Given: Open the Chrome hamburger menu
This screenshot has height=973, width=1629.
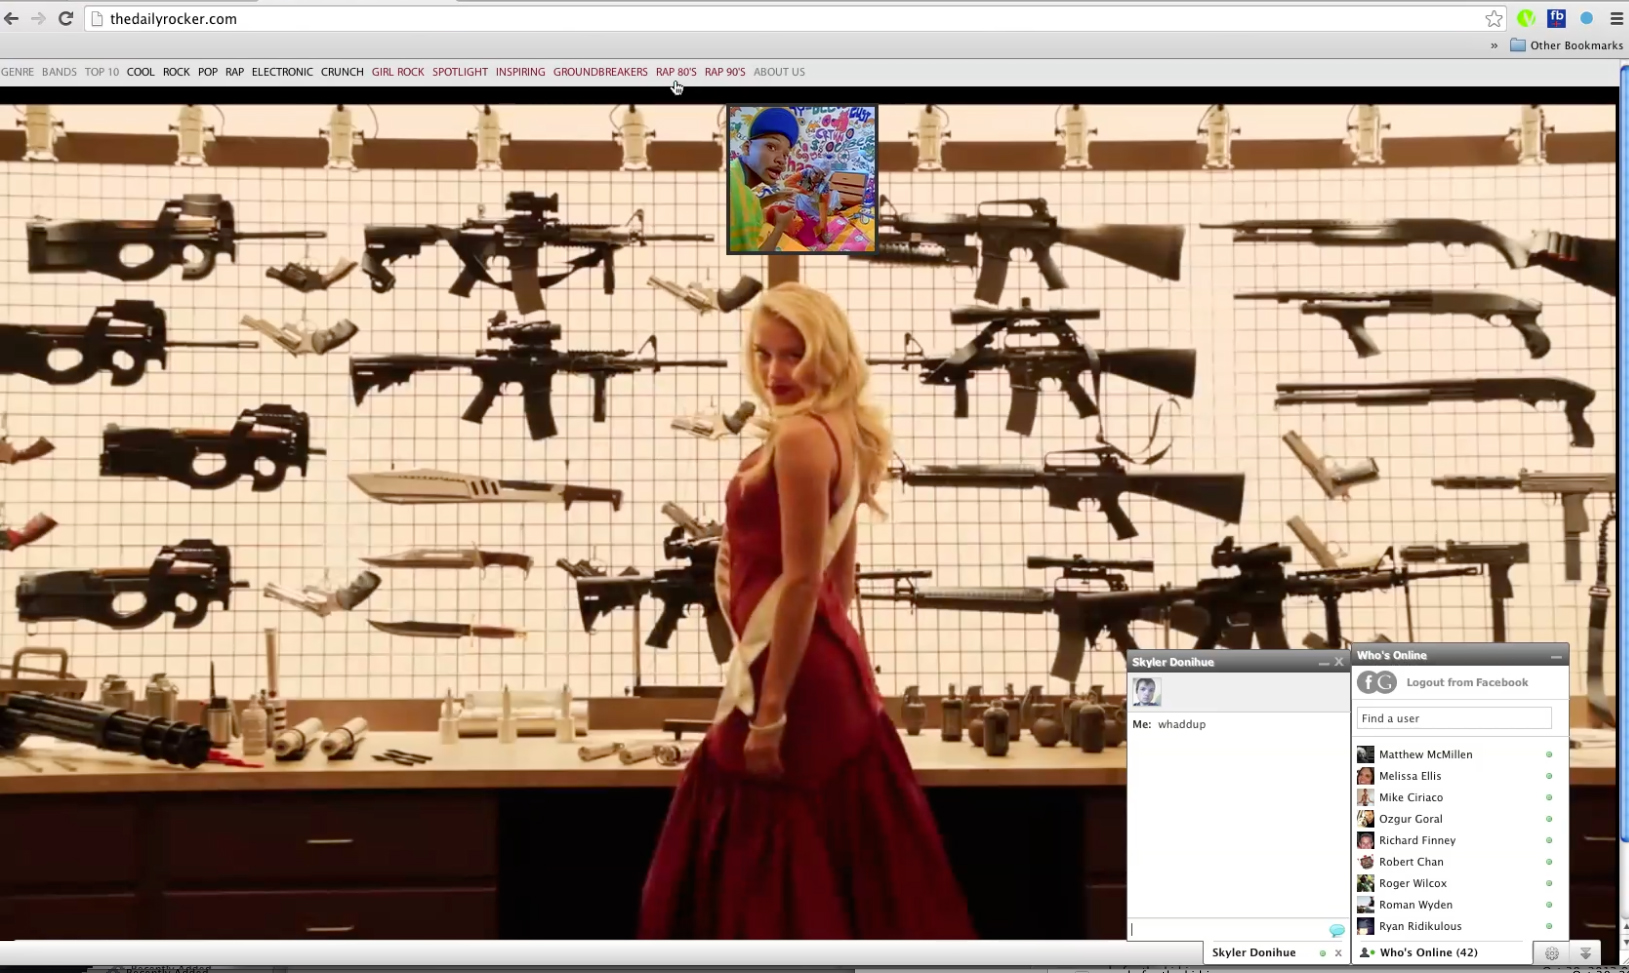Looking at the screenshot, I should (1616, 18).
